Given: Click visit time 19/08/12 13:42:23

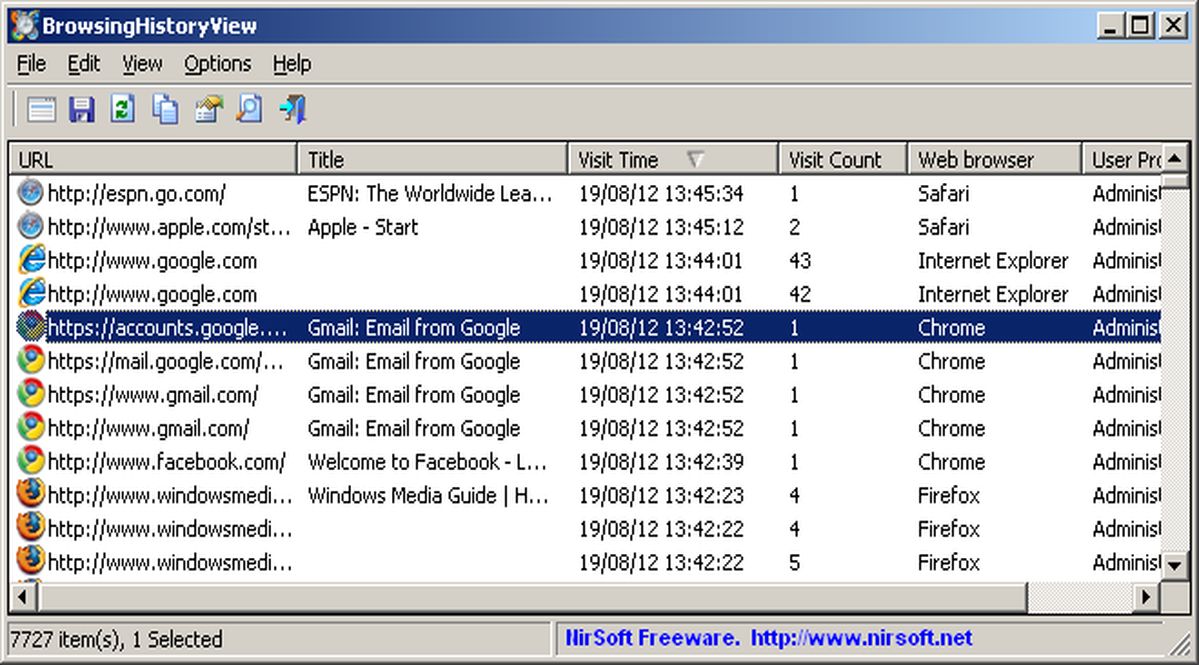Looking at the screenshot, I should [x=661, y=495].
